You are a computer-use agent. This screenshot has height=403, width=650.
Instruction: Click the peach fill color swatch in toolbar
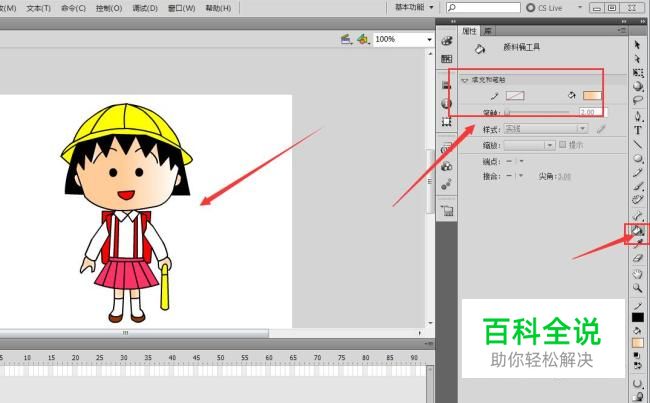pyautogui.click(x=638, y=343)
